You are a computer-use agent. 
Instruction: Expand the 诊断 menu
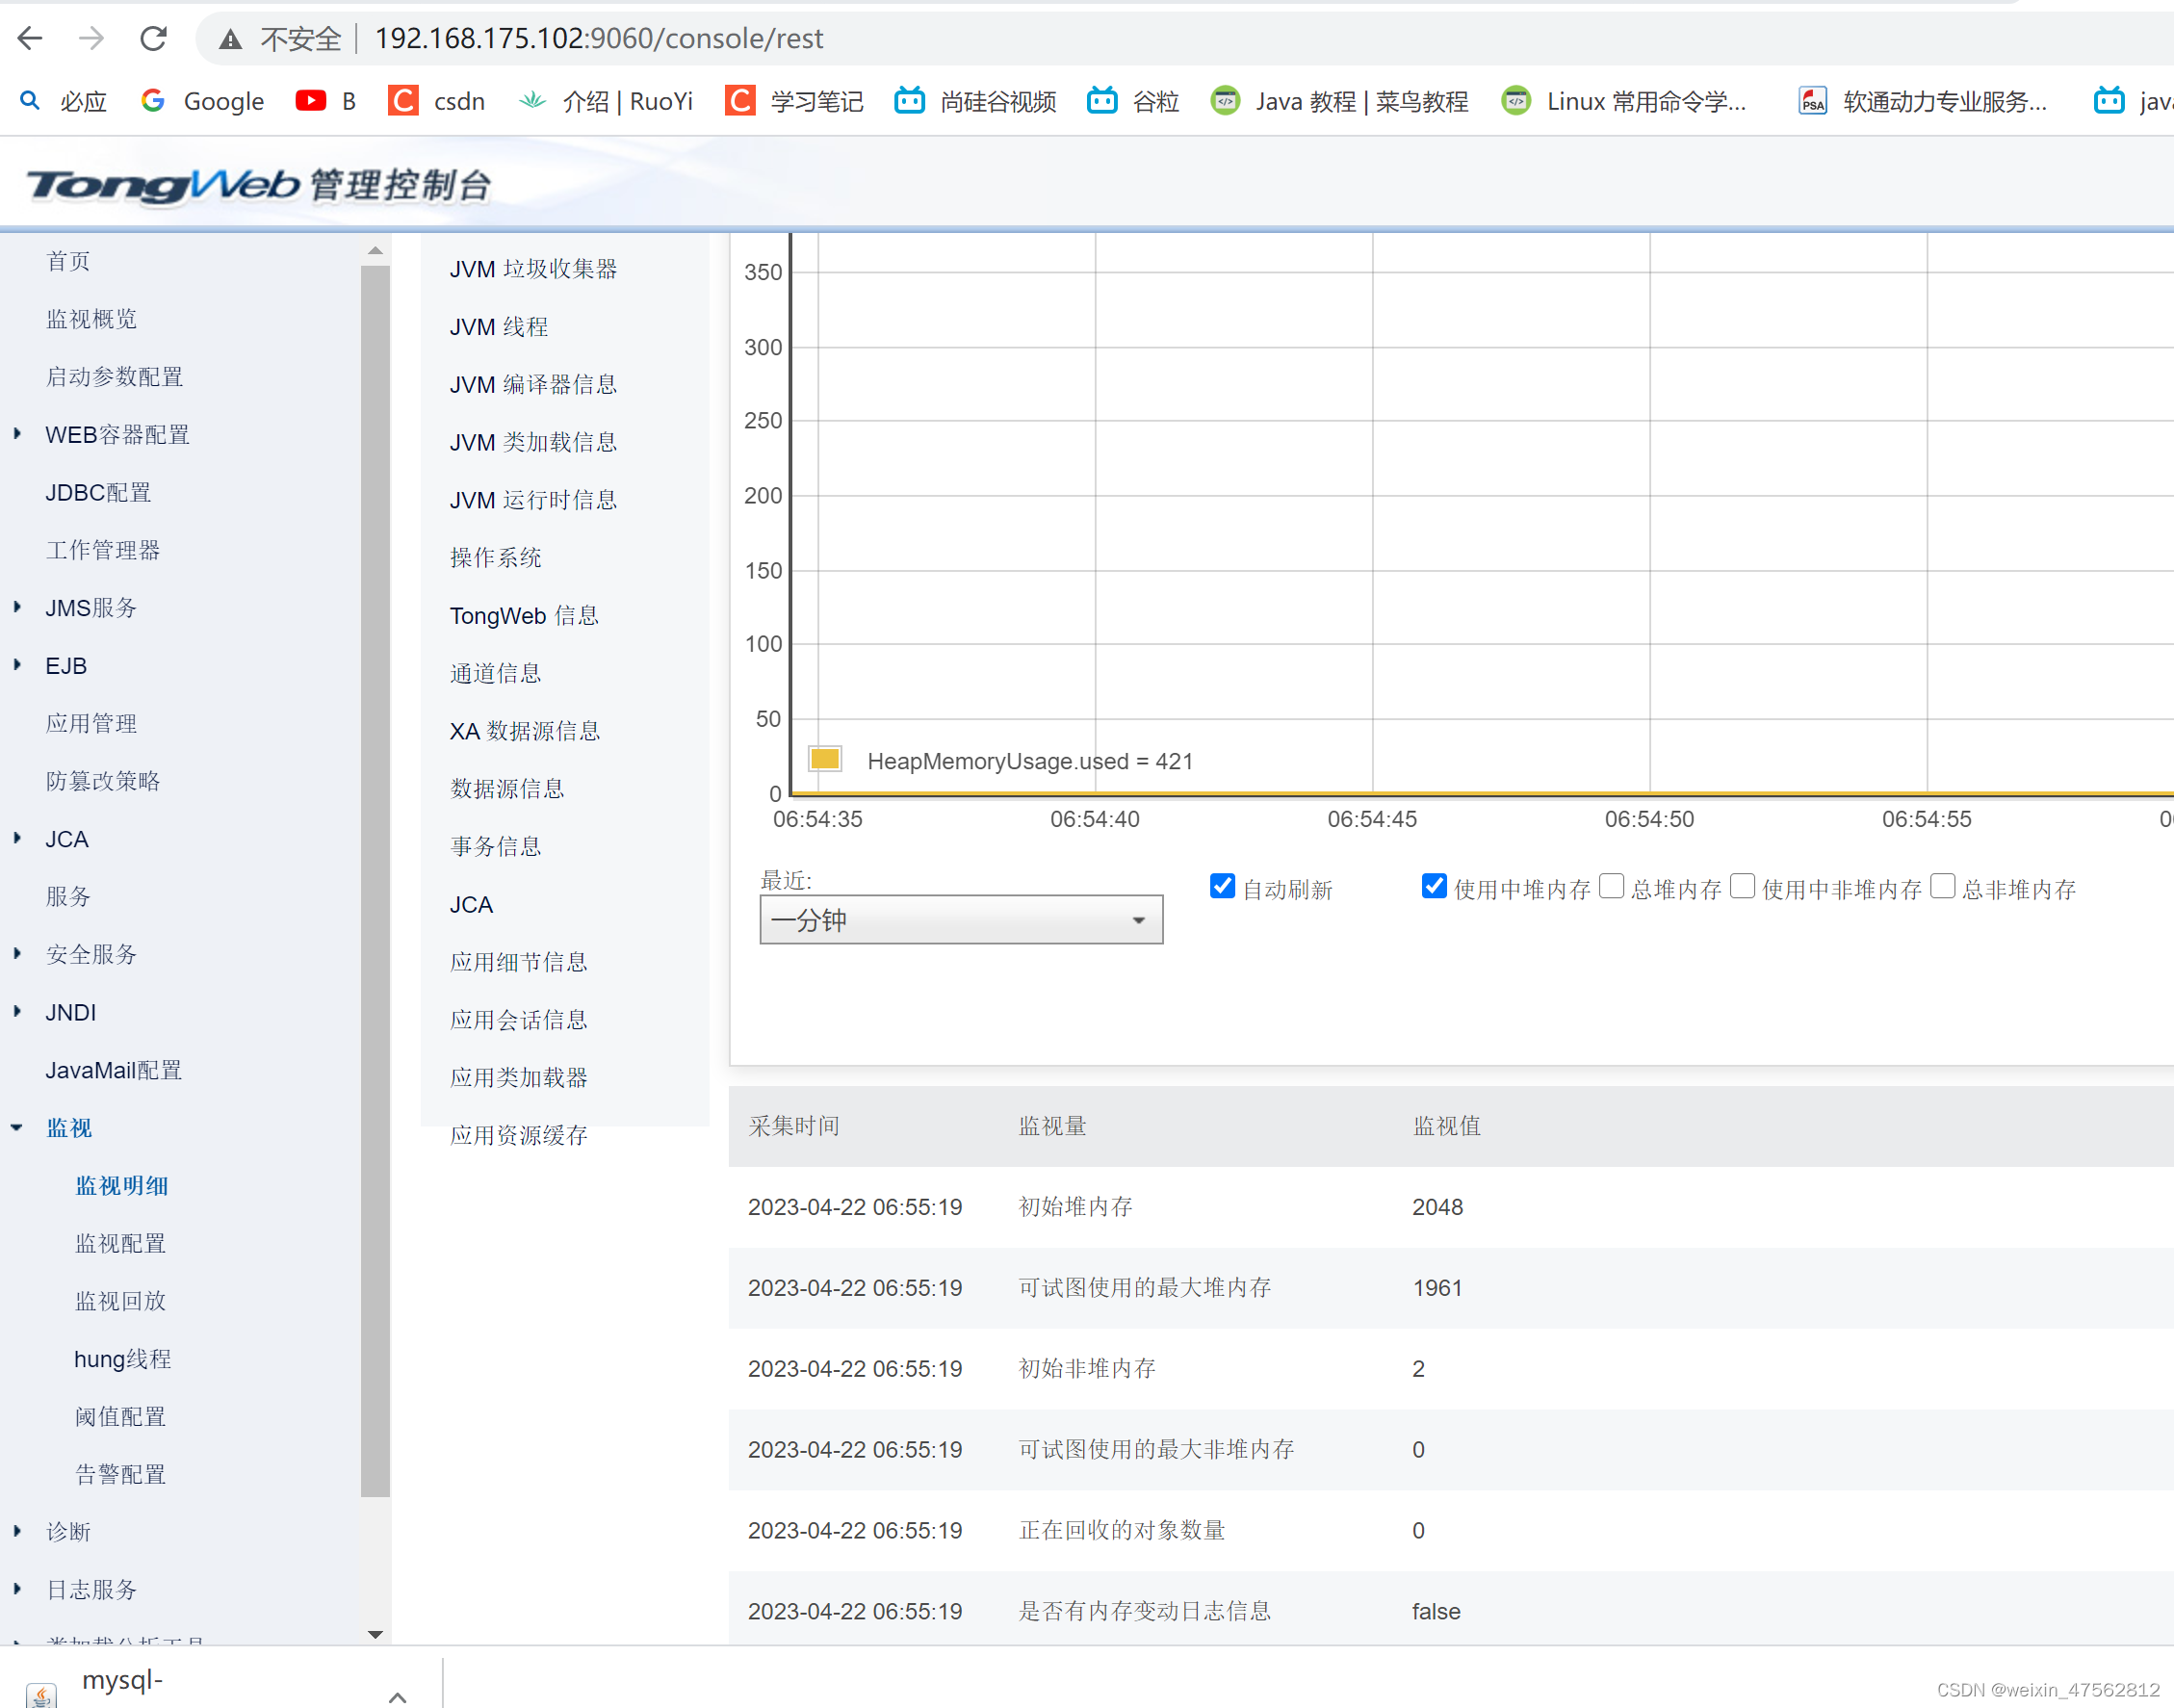[17, 1531]
